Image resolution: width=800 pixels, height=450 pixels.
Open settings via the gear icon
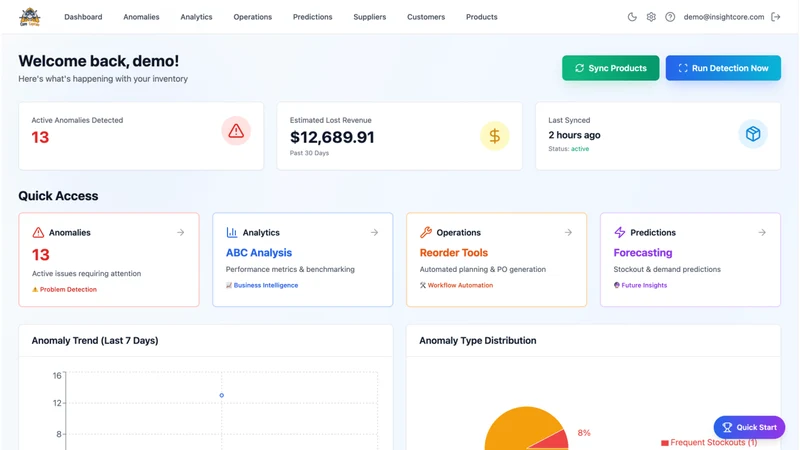(x=651, y=17)
